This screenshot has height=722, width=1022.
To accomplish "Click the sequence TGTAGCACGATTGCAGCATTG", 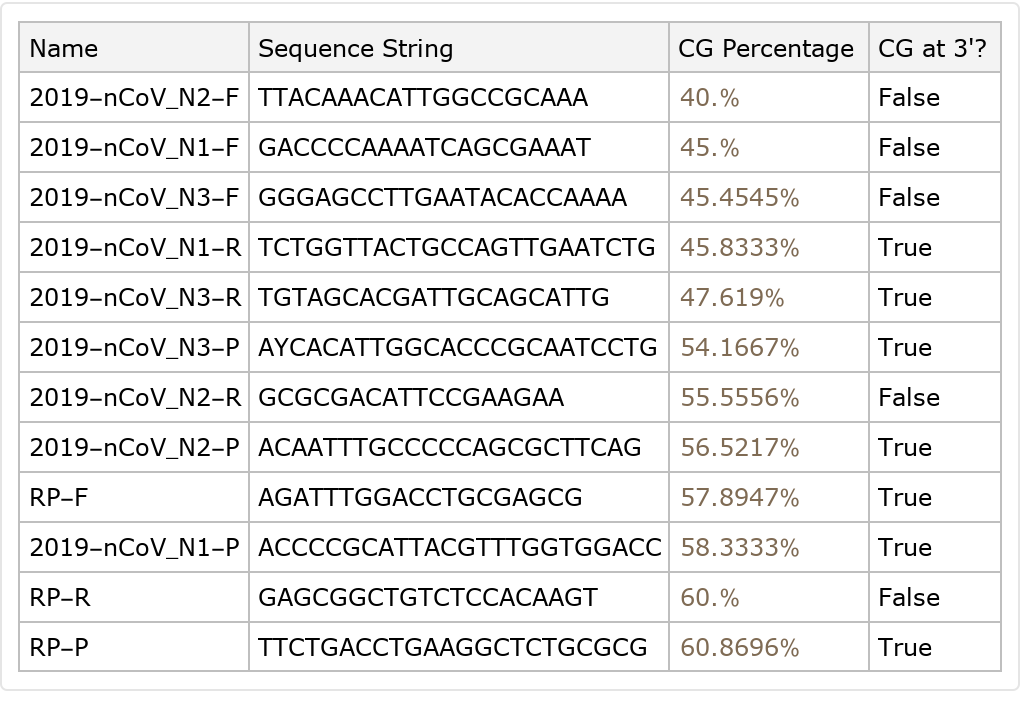I will pos(433,298).
